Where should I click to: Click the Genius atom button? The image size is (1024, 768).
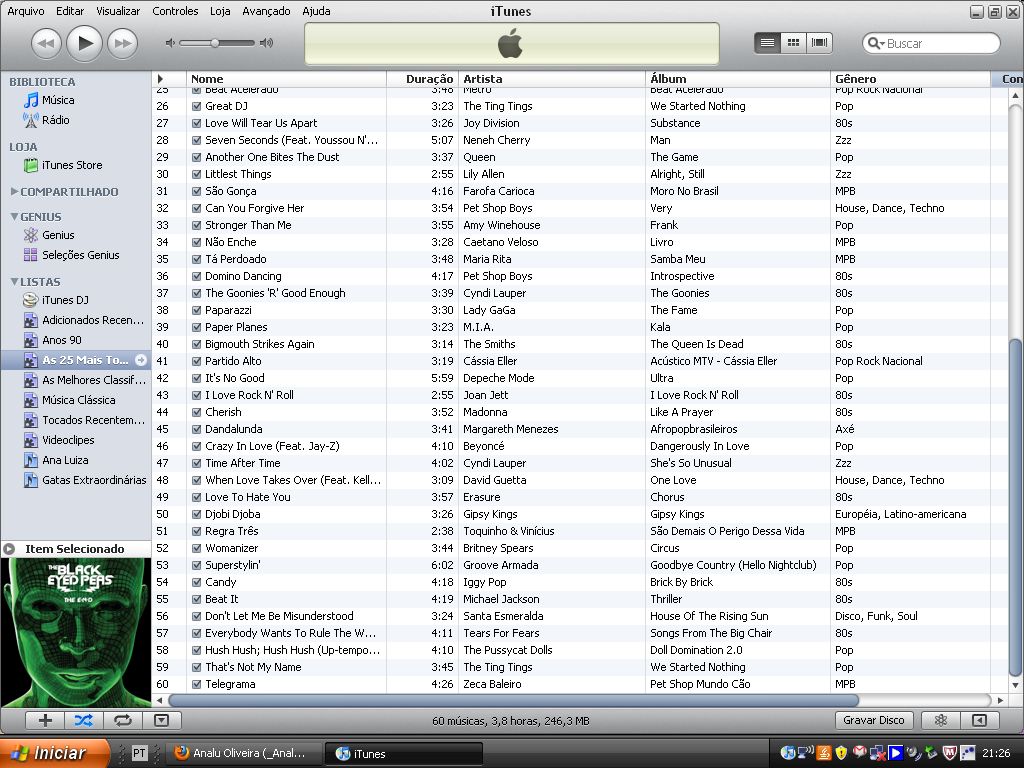pyautogui.click(x=940, y=720)
